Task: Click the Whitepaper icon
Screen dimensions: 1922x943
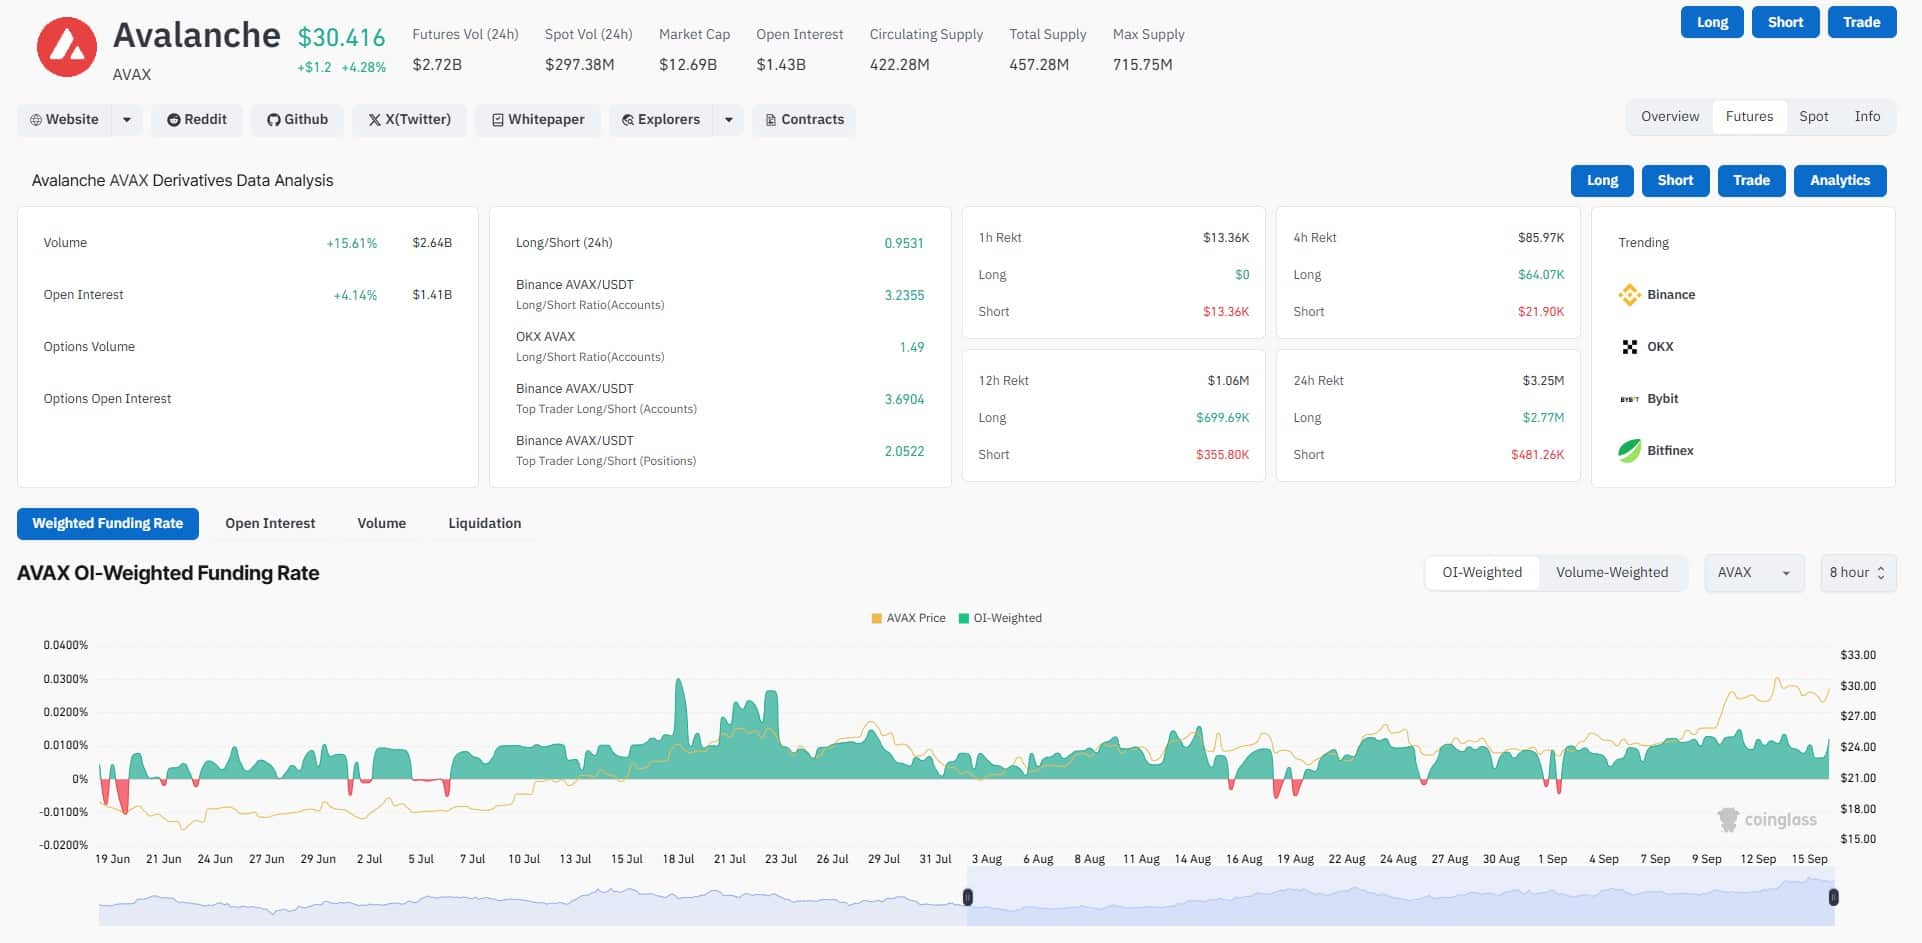Action: pos(498,119)
